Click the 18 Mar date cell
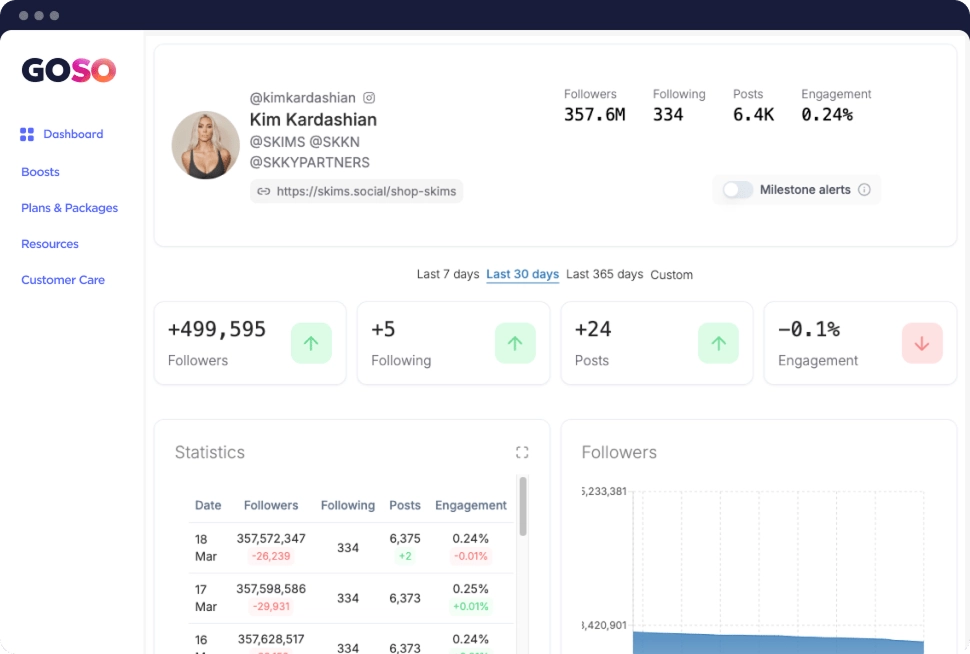970x654 pixels. [x=205, y=548]
